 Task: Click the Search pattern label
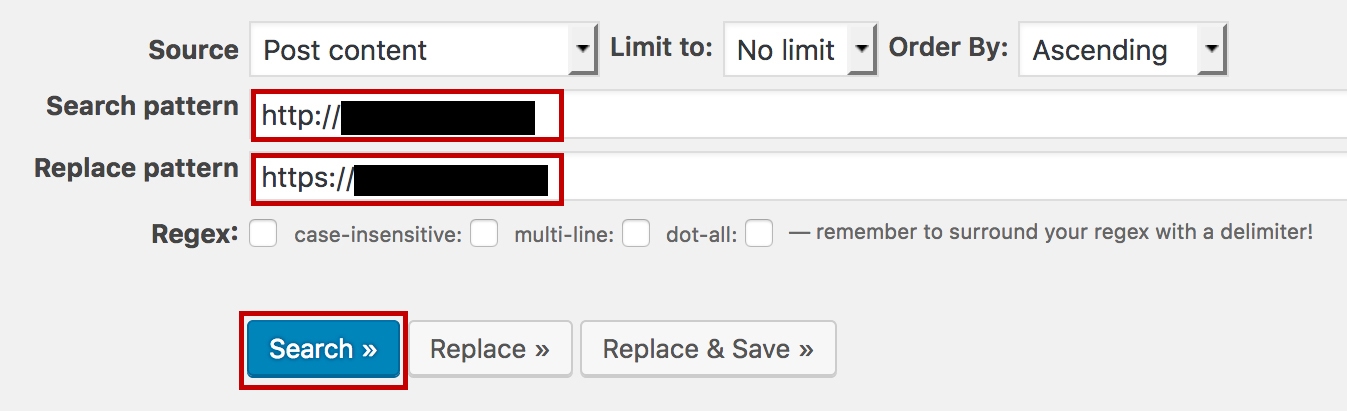[142, 107]
